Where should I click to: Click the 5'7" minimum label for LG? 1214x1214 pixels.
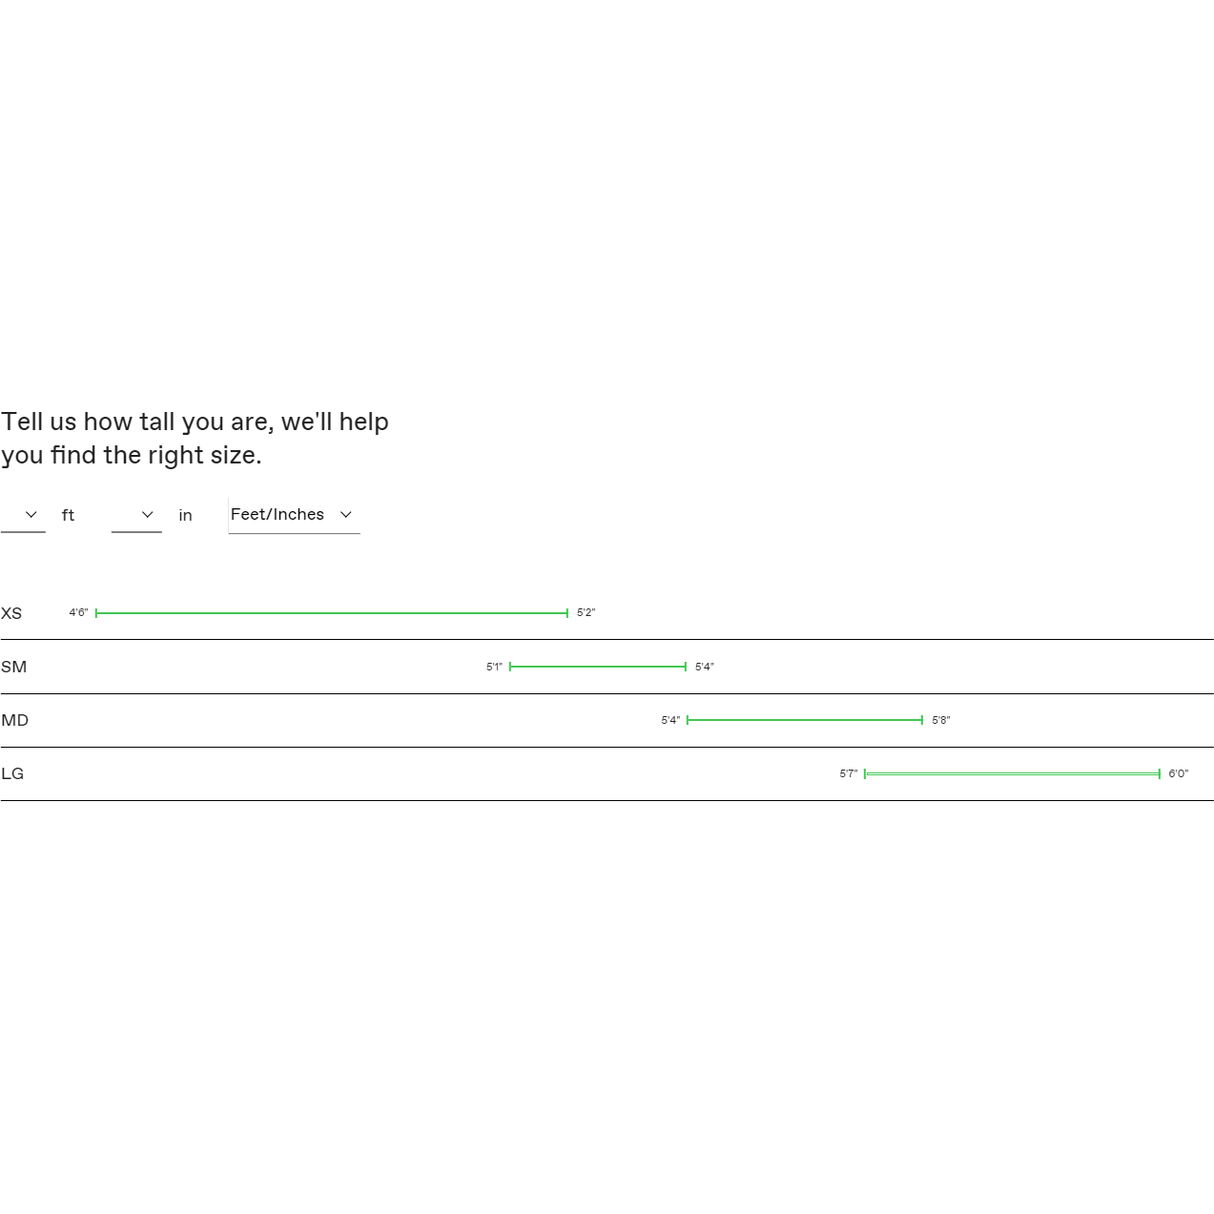point(848,774)
